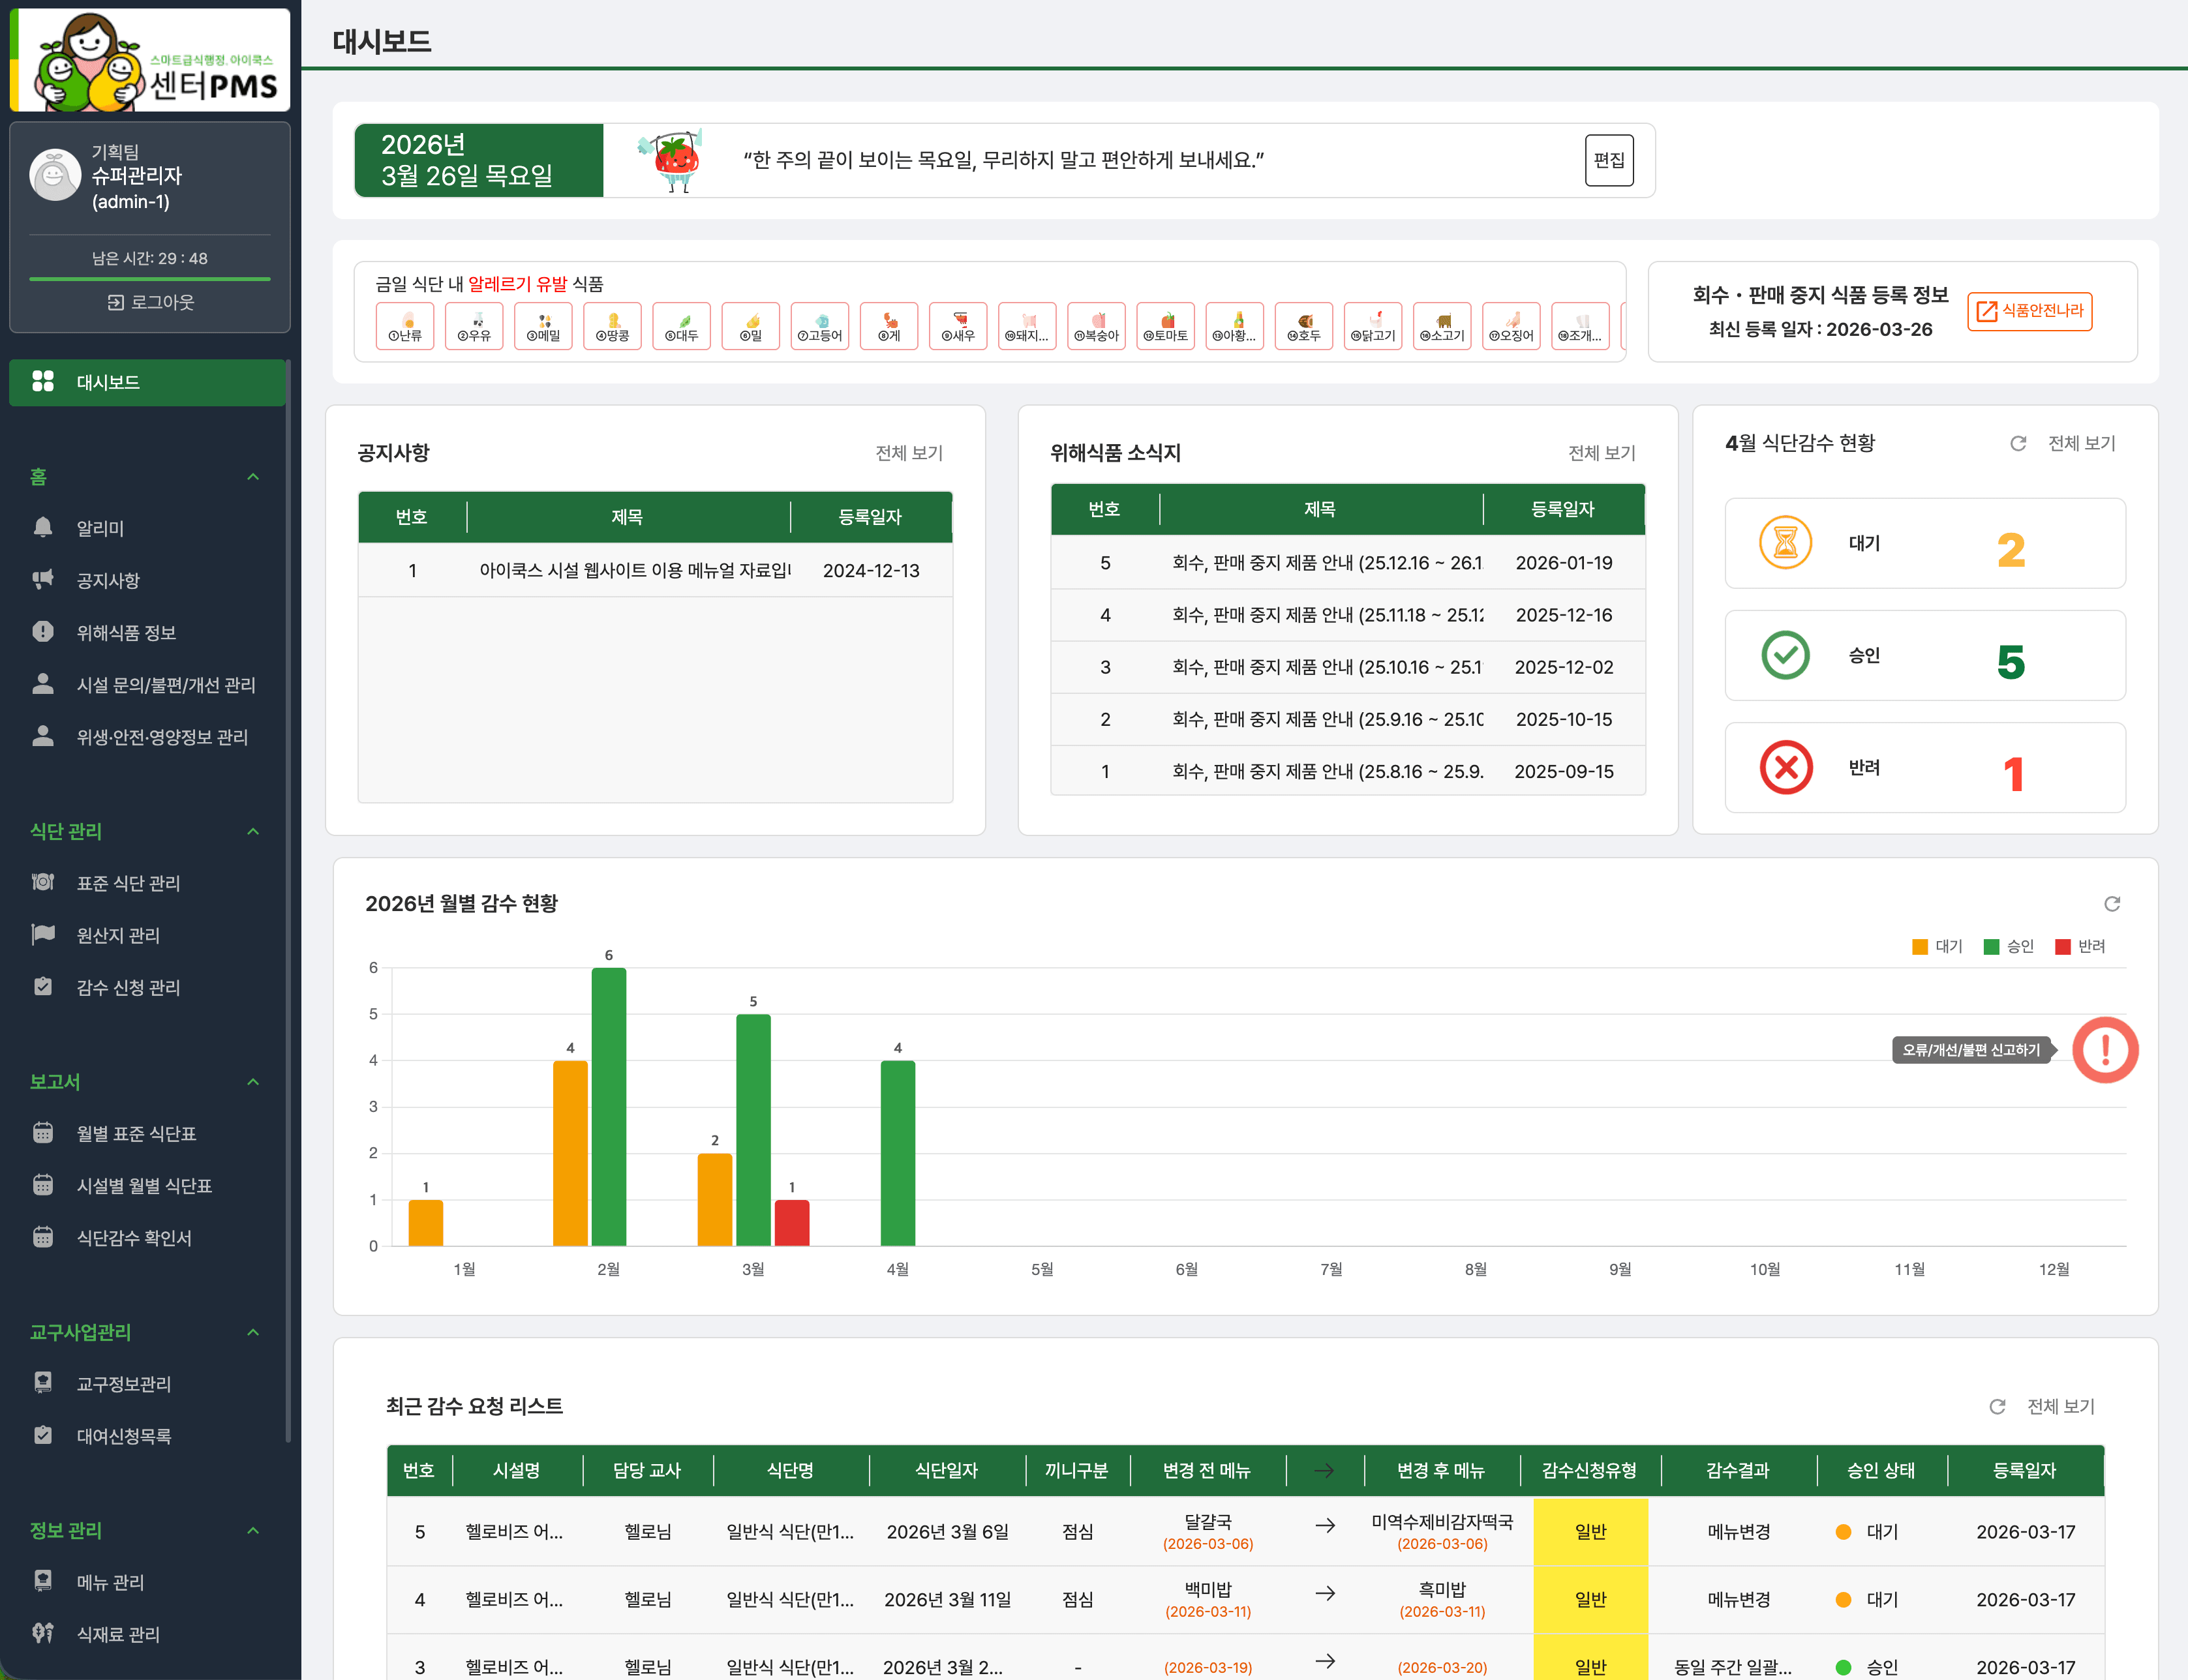
Task: Toggle 대기 series in chart legend
Action: pos(1937,946)
